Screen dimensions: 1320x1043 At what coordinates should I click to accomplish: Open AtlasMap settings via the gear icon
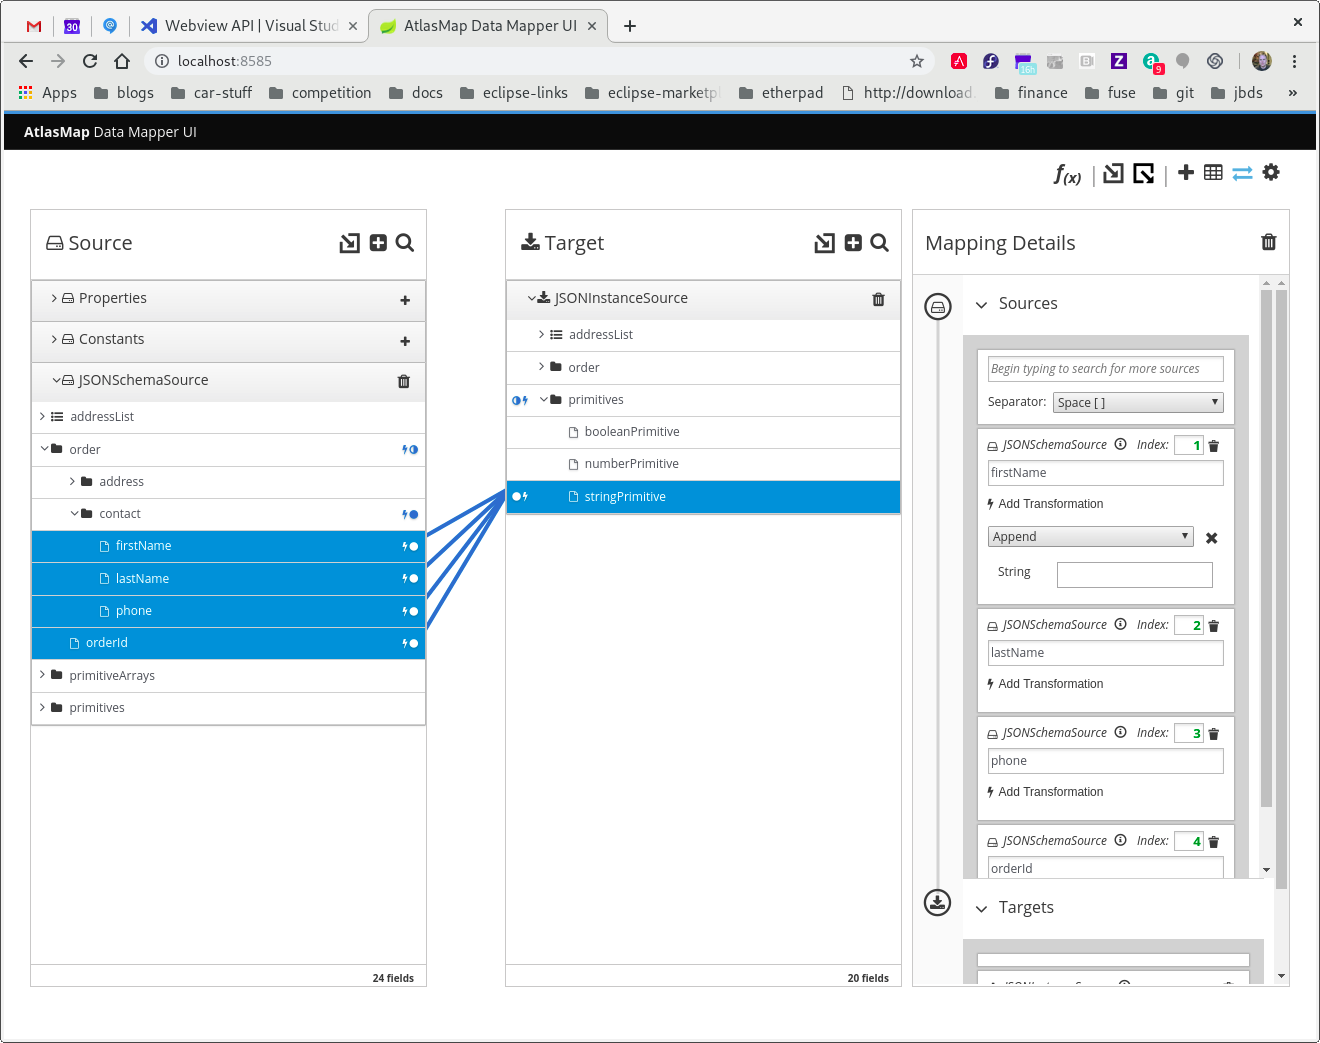point(1270,172)
